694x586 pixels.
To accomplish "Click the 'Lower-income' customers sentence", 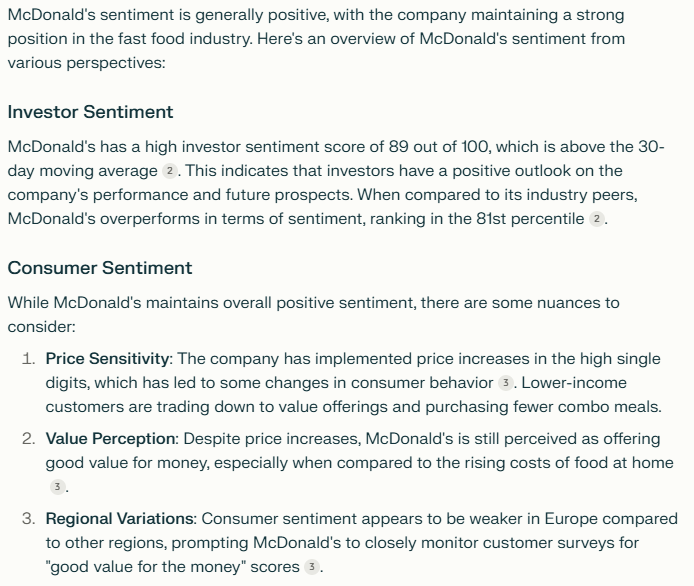I will click(354, 395).
